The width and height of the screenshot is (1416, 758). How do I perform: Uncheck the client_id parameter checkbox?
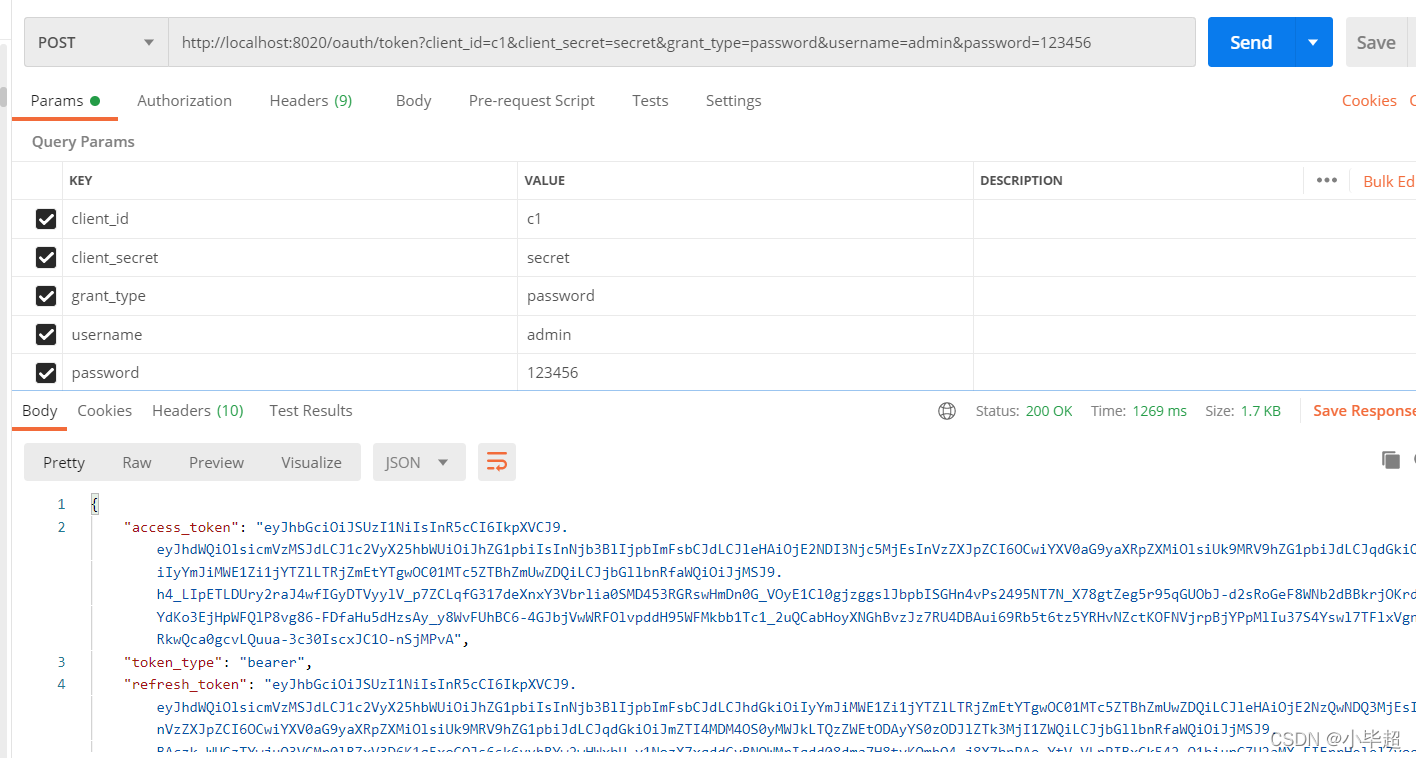point(46,219)
